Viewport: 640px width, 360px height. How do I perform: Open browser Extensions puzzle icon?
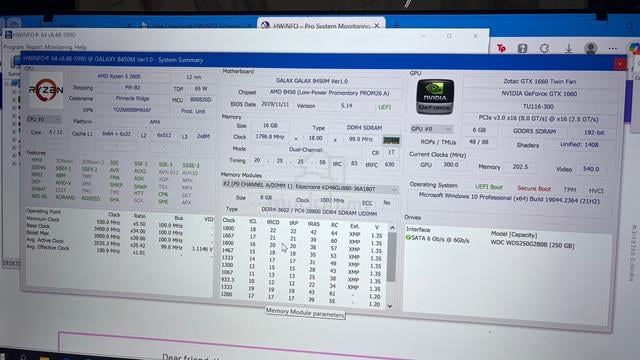pyautogui.click(x=544, y=49)
